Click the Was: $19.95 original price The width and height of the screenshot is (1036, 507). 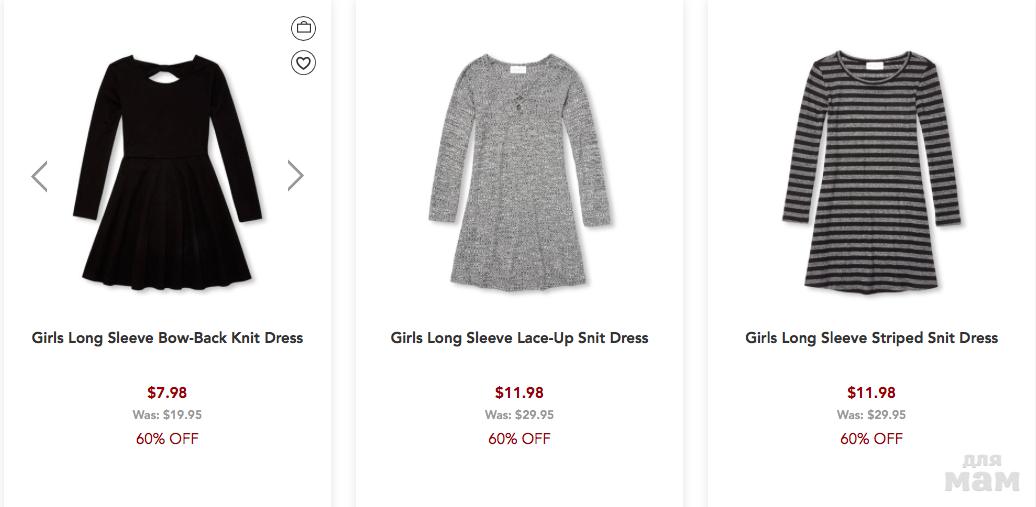point(167,415)
